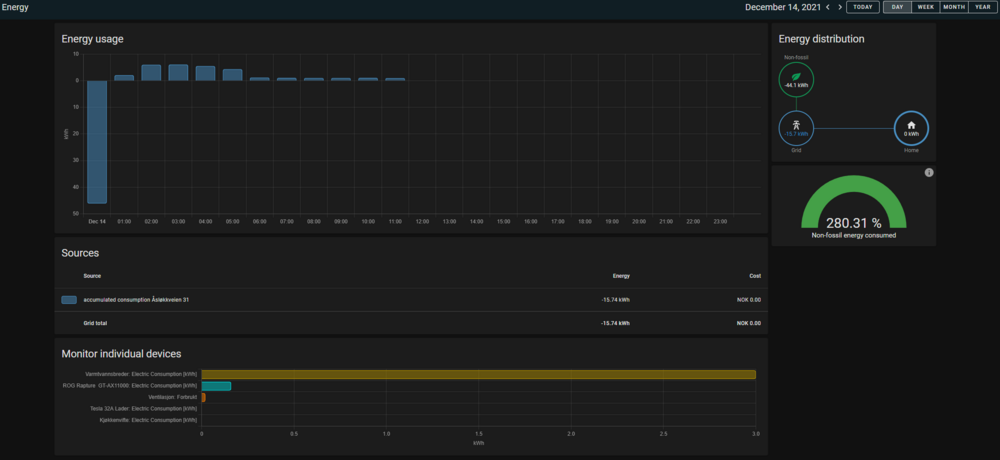Click the info icon on the non-fossil gauge

929,173
